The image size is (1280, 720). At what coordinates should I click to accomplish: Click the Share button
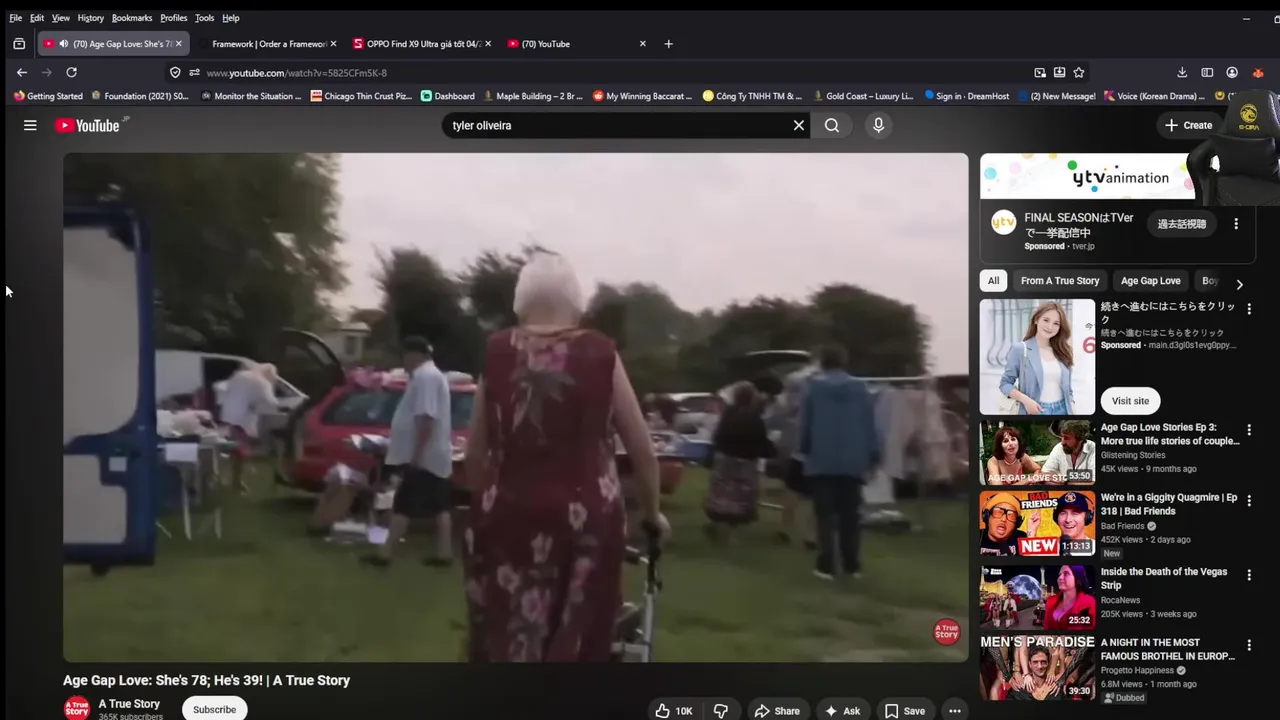click(777, 710)
